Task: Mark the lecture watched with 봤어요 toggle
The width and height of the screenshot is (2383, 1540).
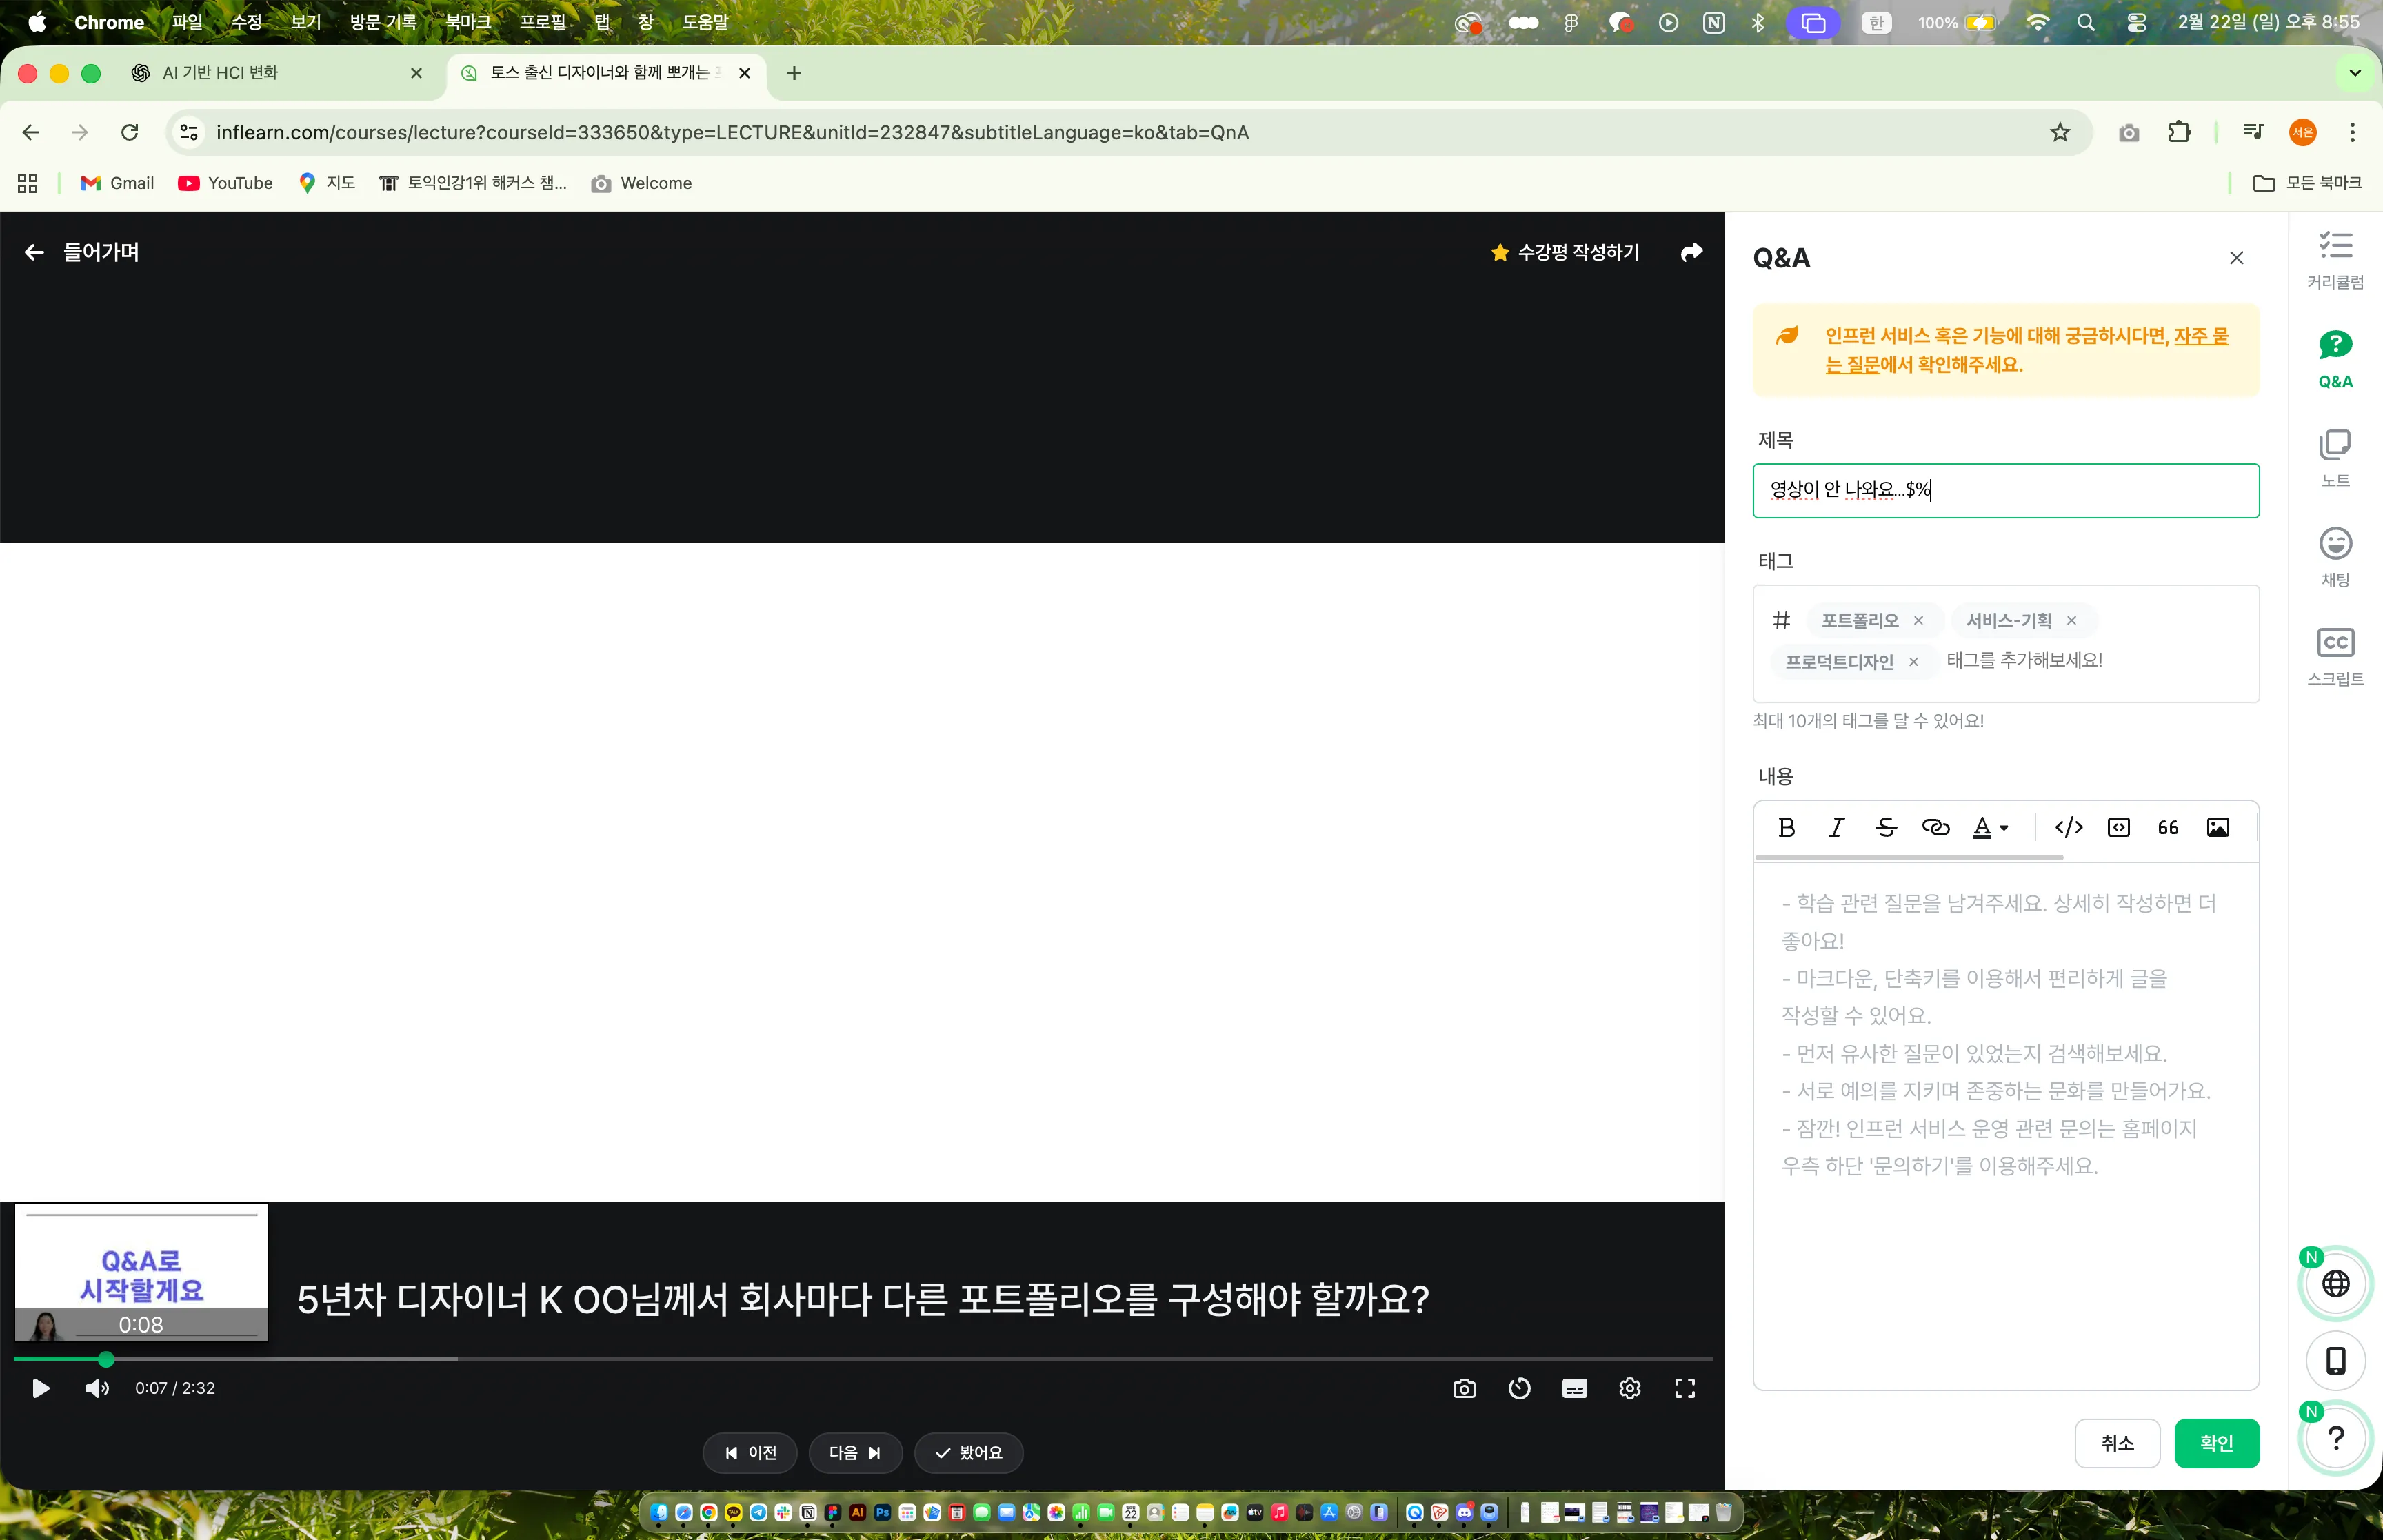Action: (x=967, y=1452)
